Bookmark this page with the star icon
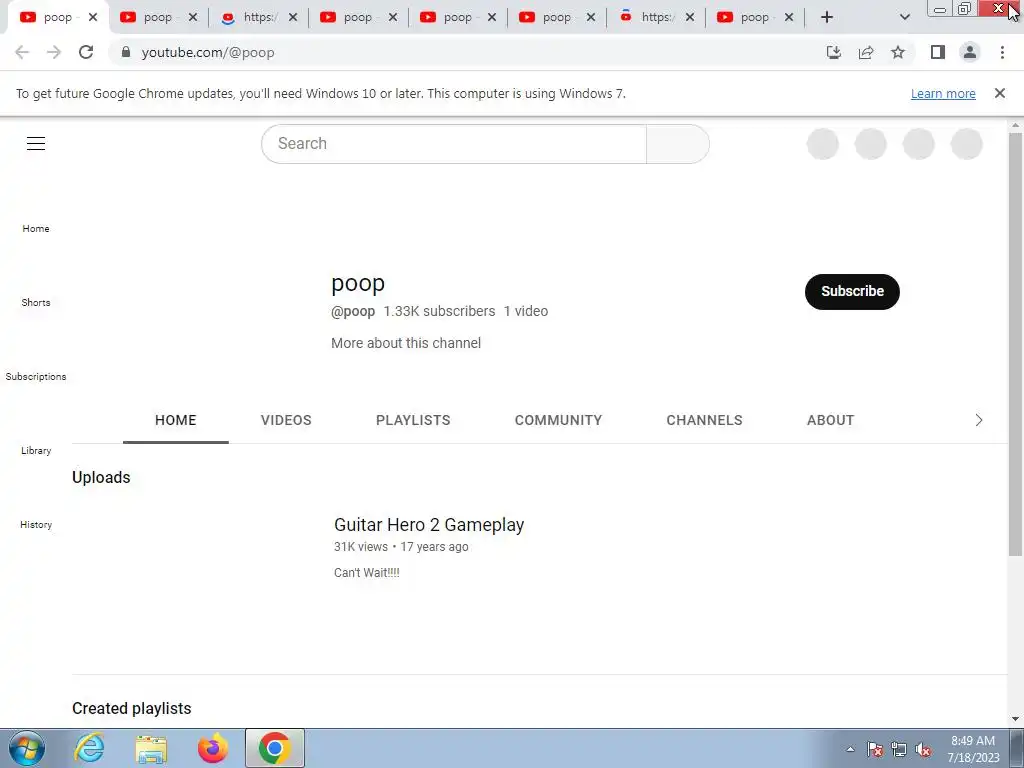This screenshot has width=1024, height=768. tap(898, 52)
